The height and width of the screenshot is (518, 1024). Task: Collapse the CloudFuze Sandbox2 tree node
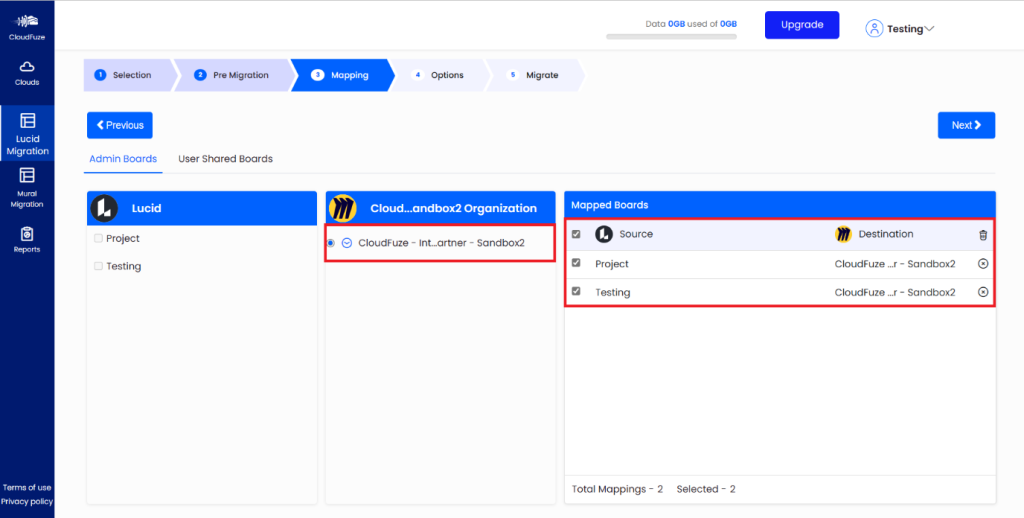(346, 243)
